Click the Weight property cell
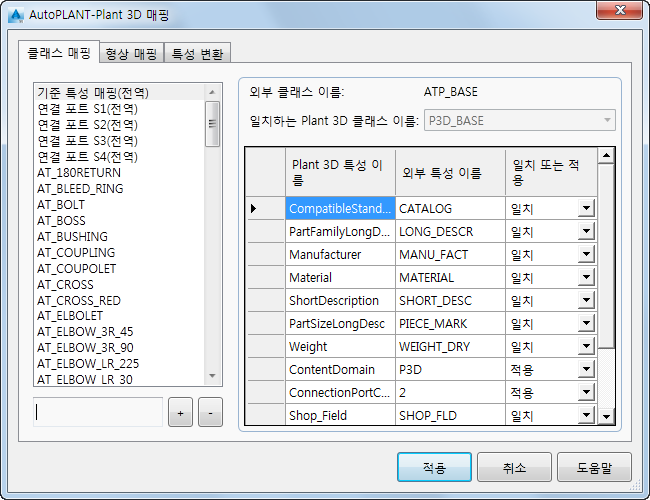The image size is (650, 500). pyautogui.click(x=340, y=346)
